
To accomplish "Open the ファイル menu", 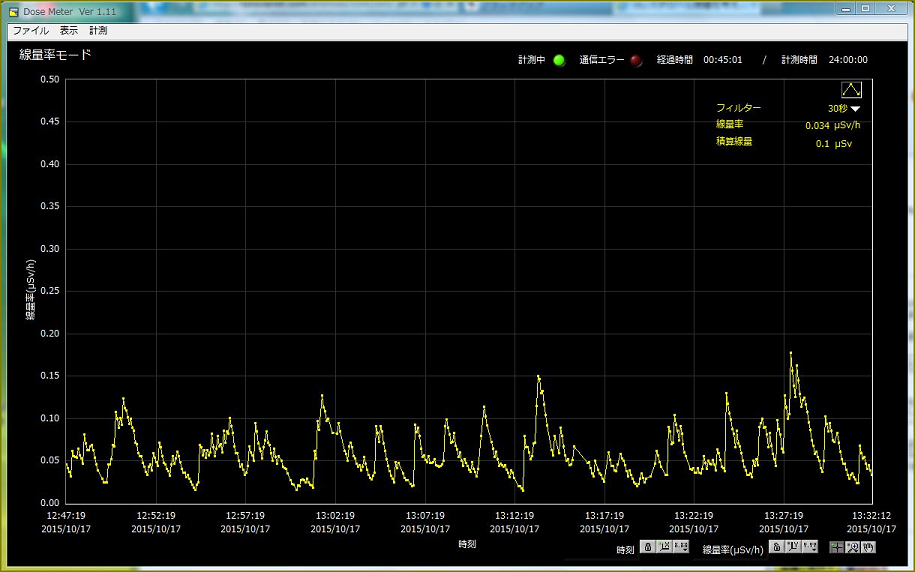I will pyautogui.click(x=30, y=31).
